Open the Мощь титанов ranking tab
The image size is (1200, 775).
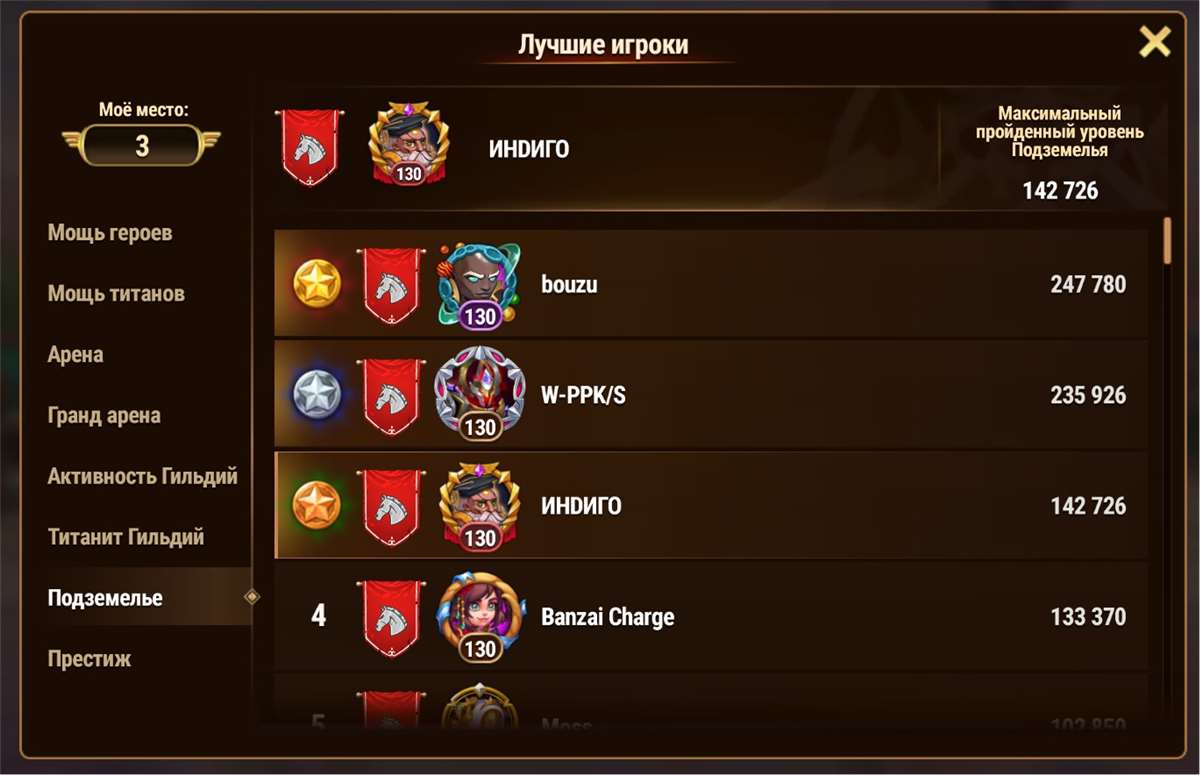[116, 294]
